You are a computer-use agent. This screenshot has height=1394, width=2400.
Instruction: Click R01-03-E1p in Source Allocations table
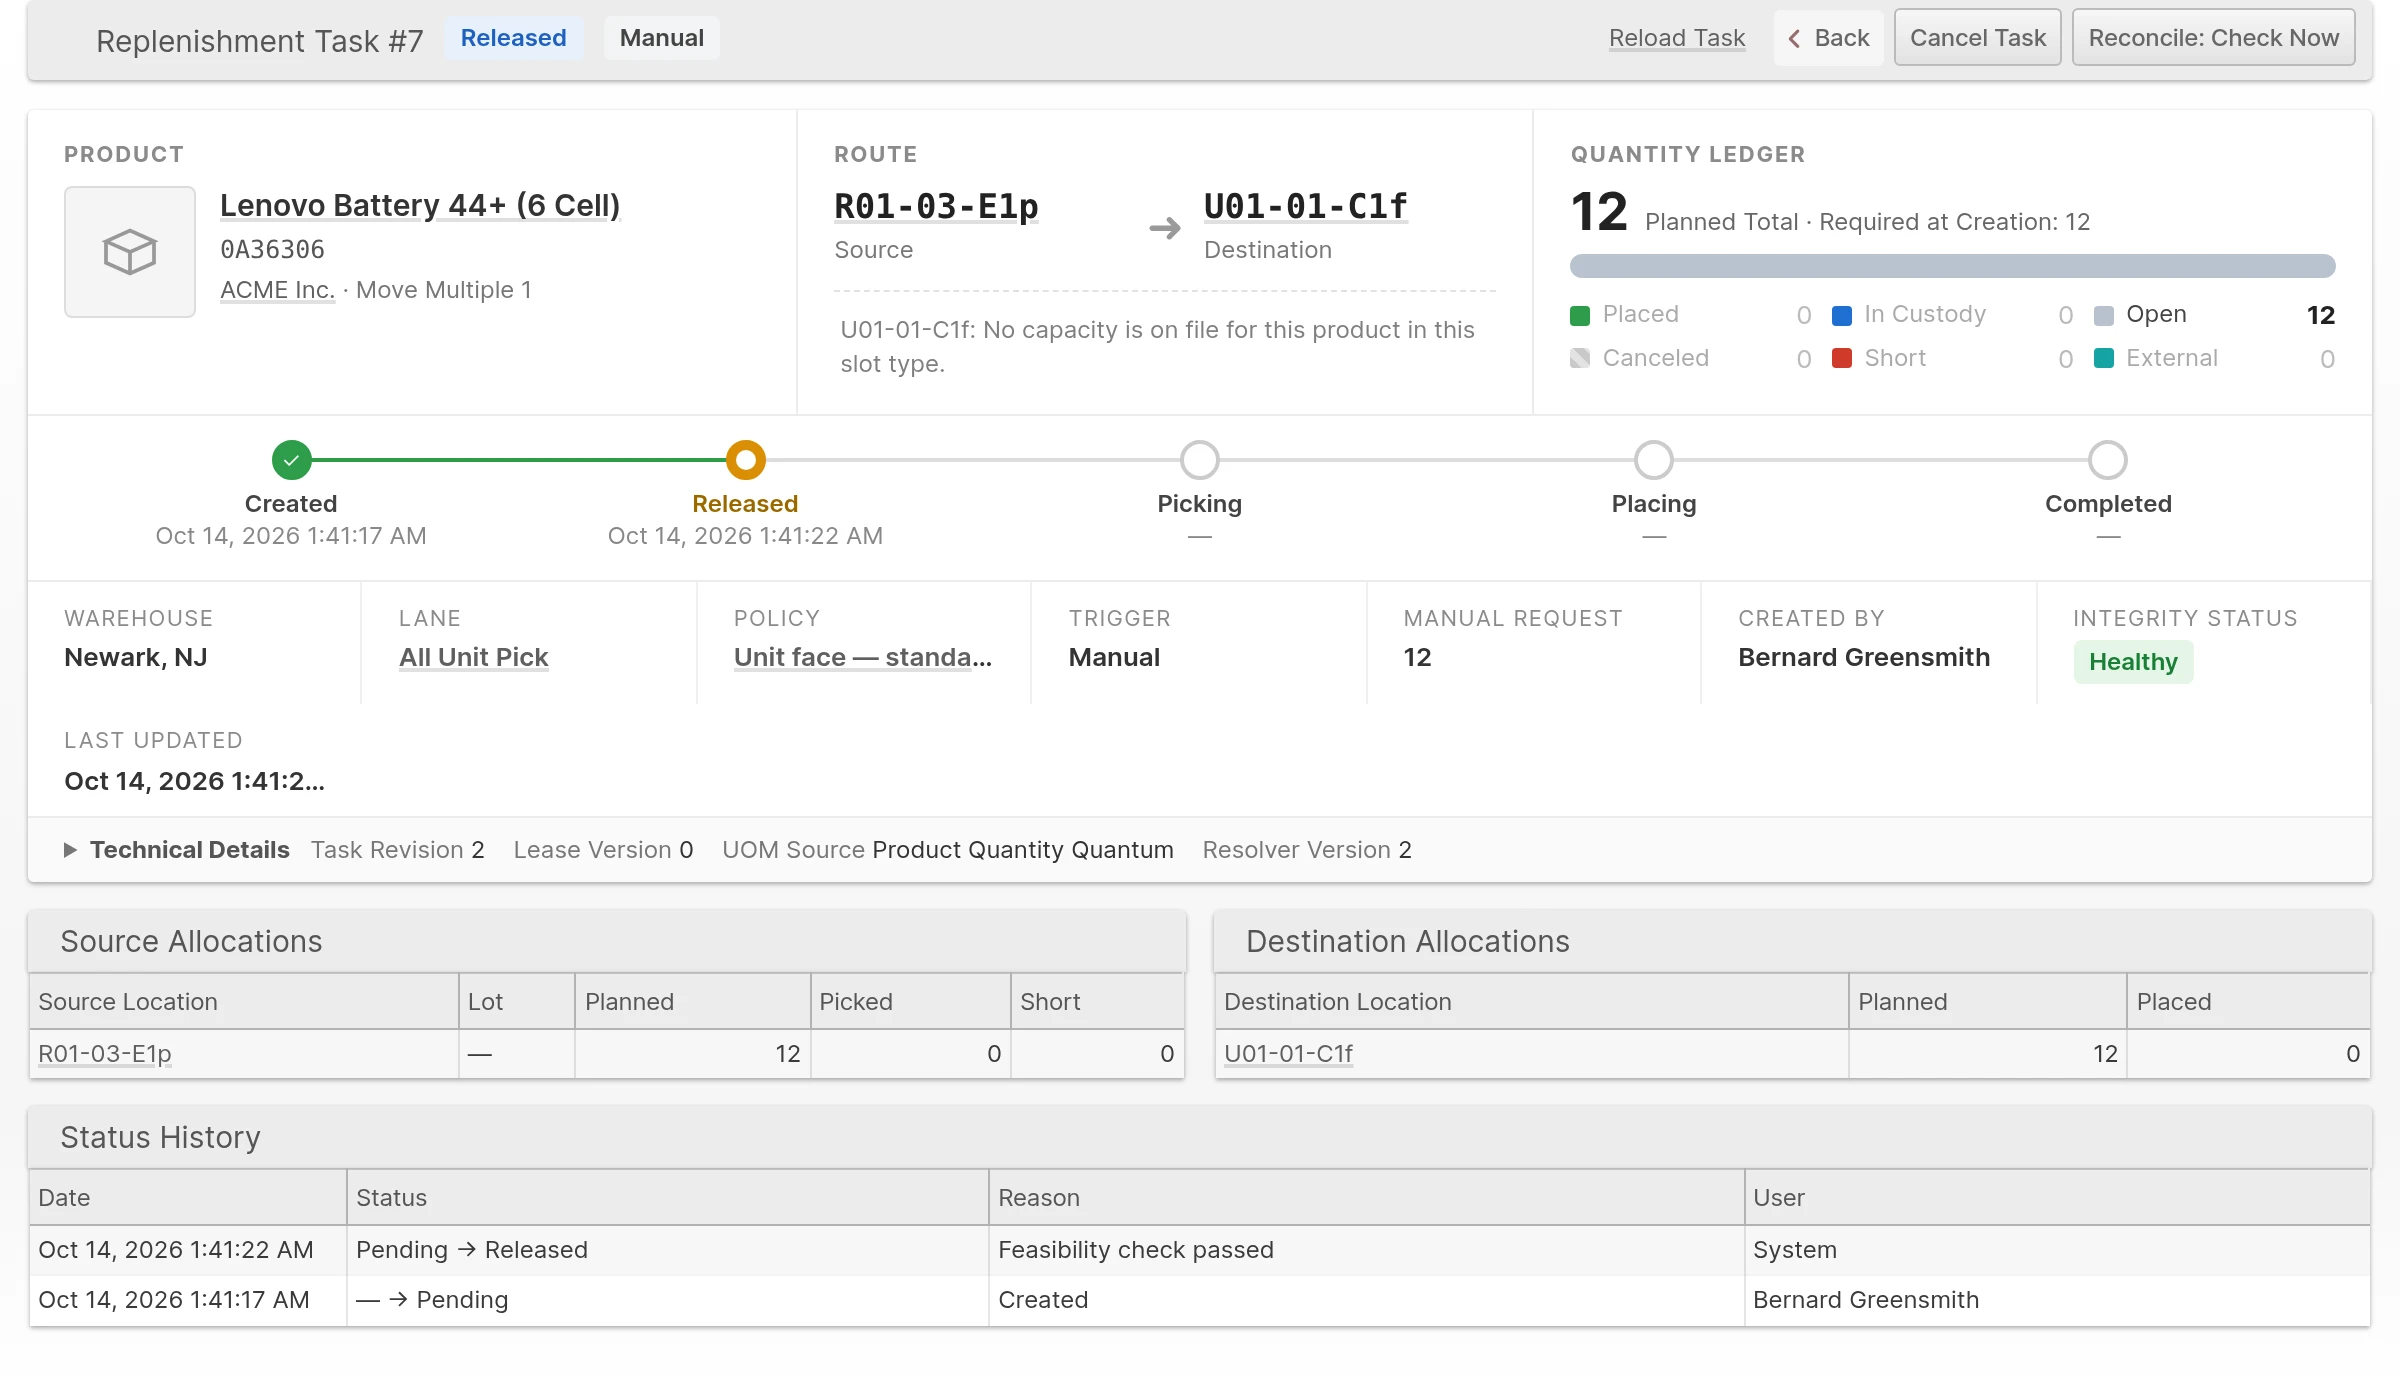(105, 1054)
